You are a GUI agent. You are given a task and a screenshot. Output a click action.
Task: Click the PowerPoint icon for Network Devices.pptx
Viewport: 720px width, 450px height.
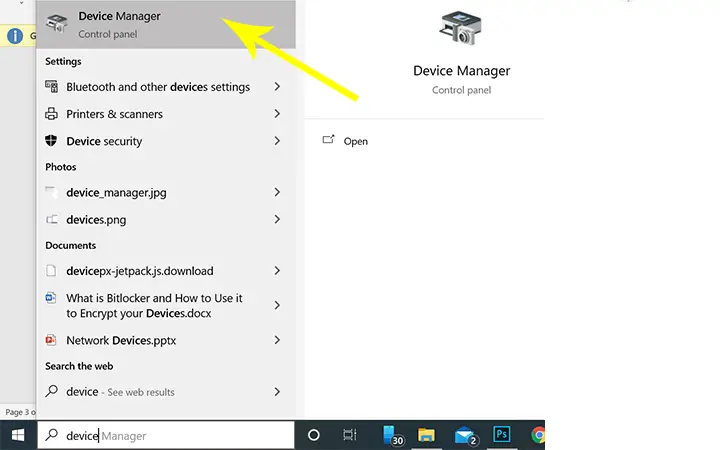click(51, 340)
